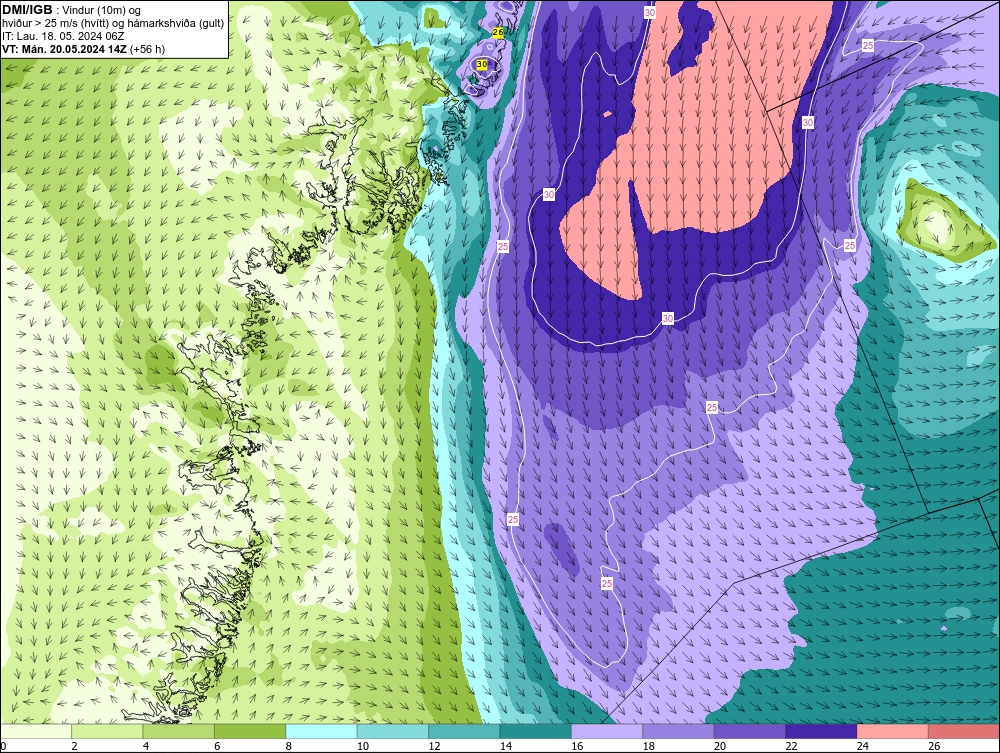Click the 2–4 m/s light green legend swatch

click(108, 731)
